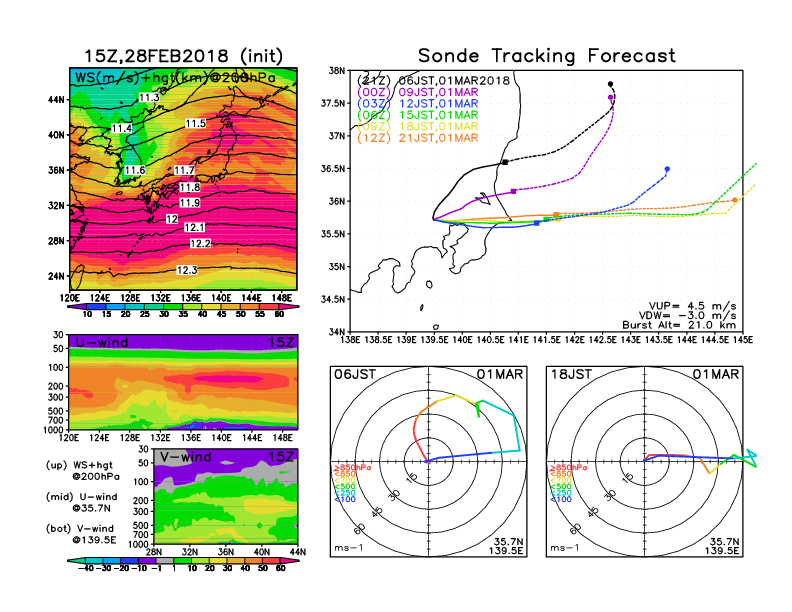Click the 'U-wind' cross-section label
Screen dimensions: 792x612
(x=102, y=342)
